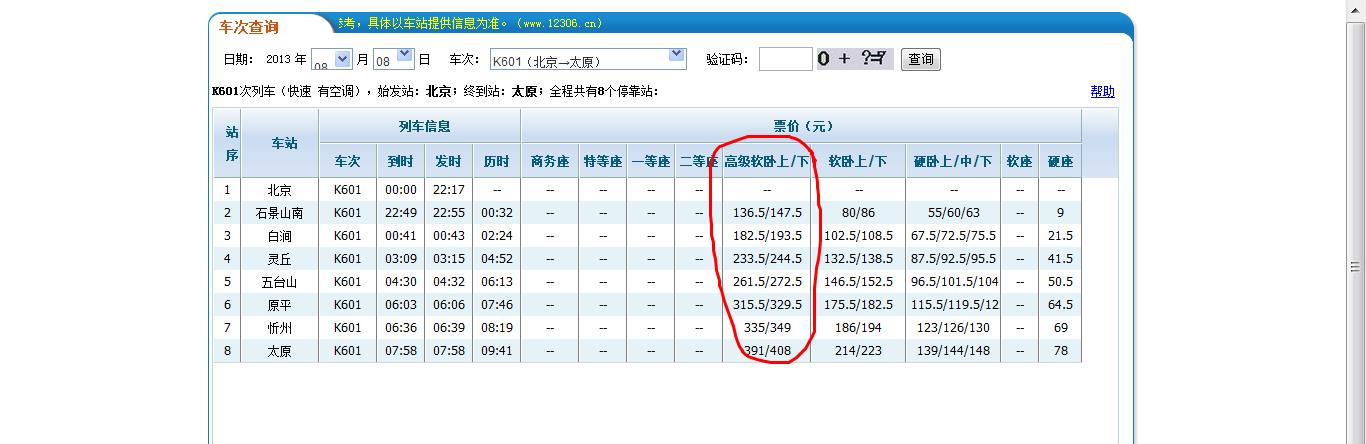Click the 硬卧上/中/下 column header

(x=953, y=161)
